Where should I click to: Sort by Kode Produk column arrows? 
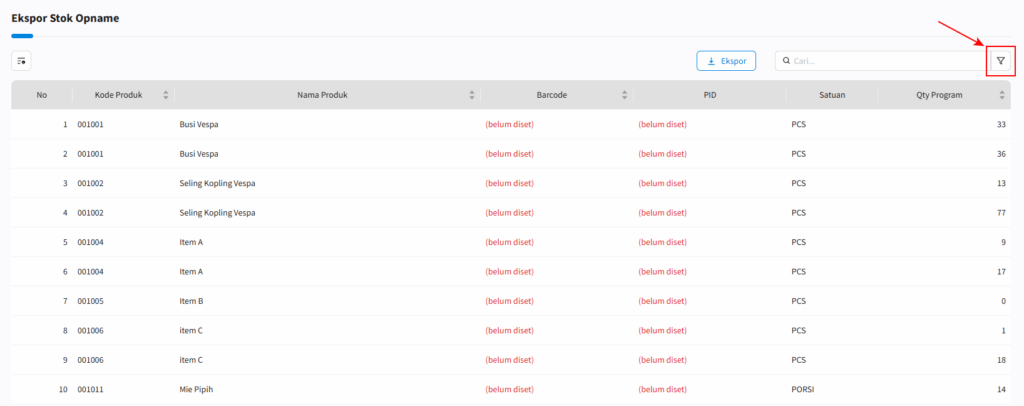click(x=166, y=95)
